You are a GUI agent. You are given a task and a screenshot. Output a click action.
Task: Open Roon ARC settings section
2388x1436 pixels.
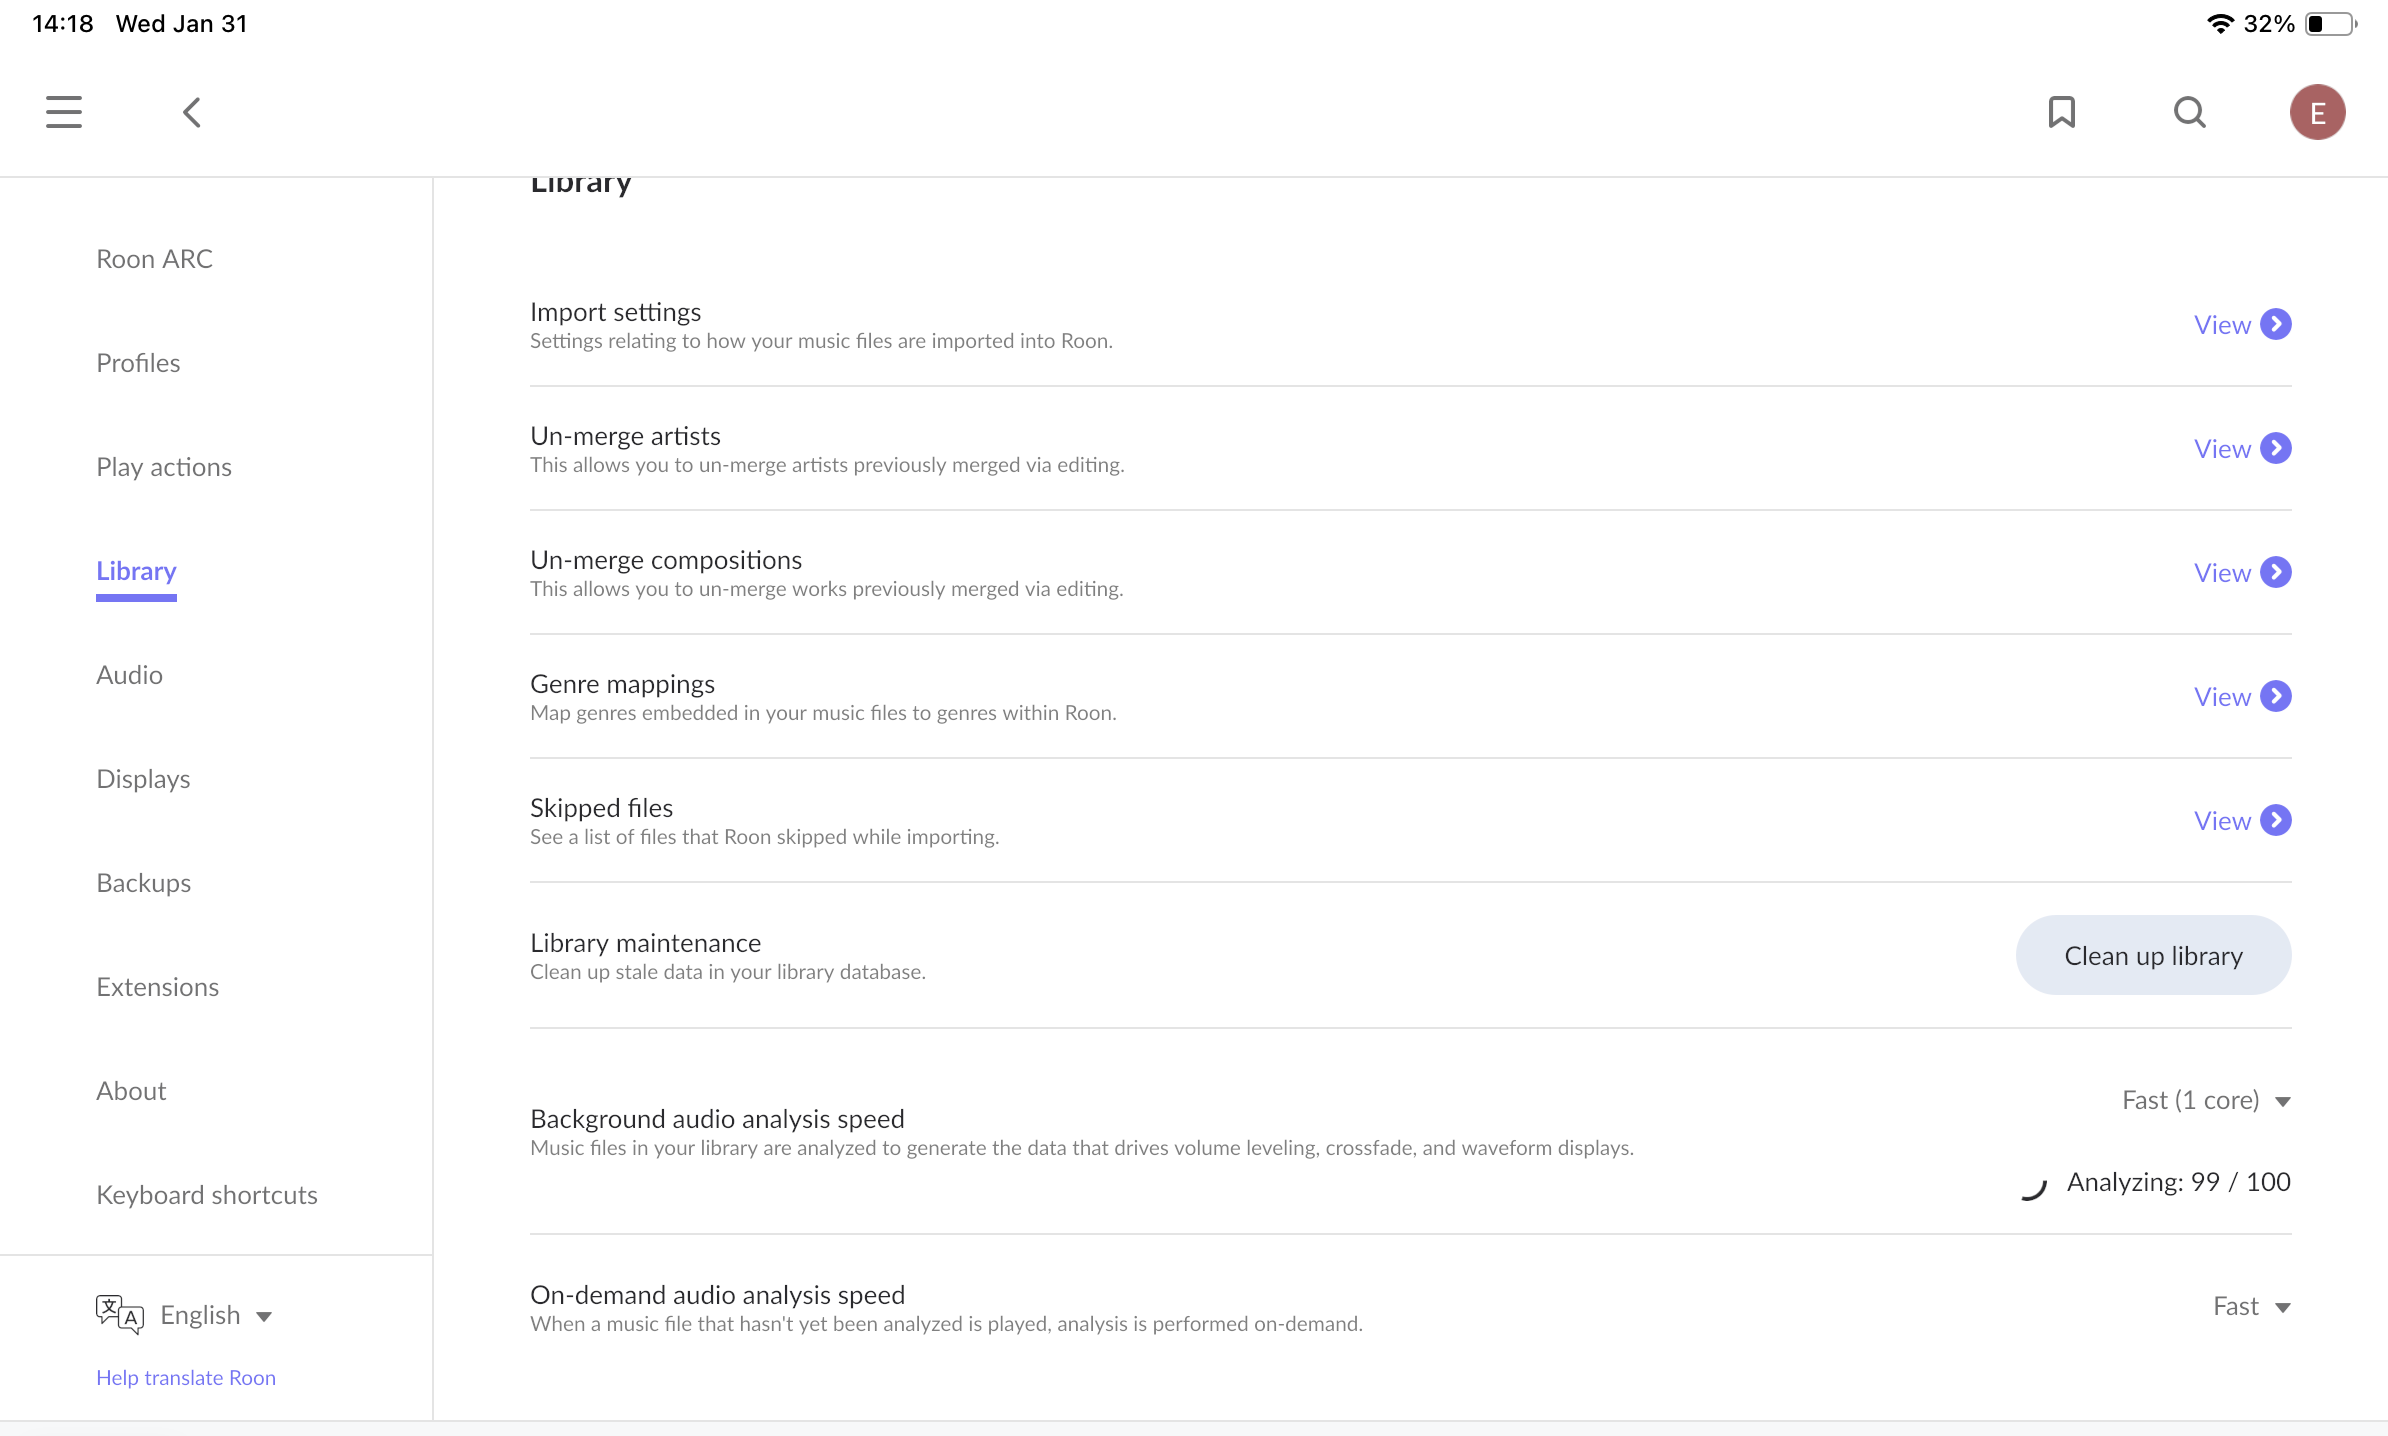tap(154, 259)
